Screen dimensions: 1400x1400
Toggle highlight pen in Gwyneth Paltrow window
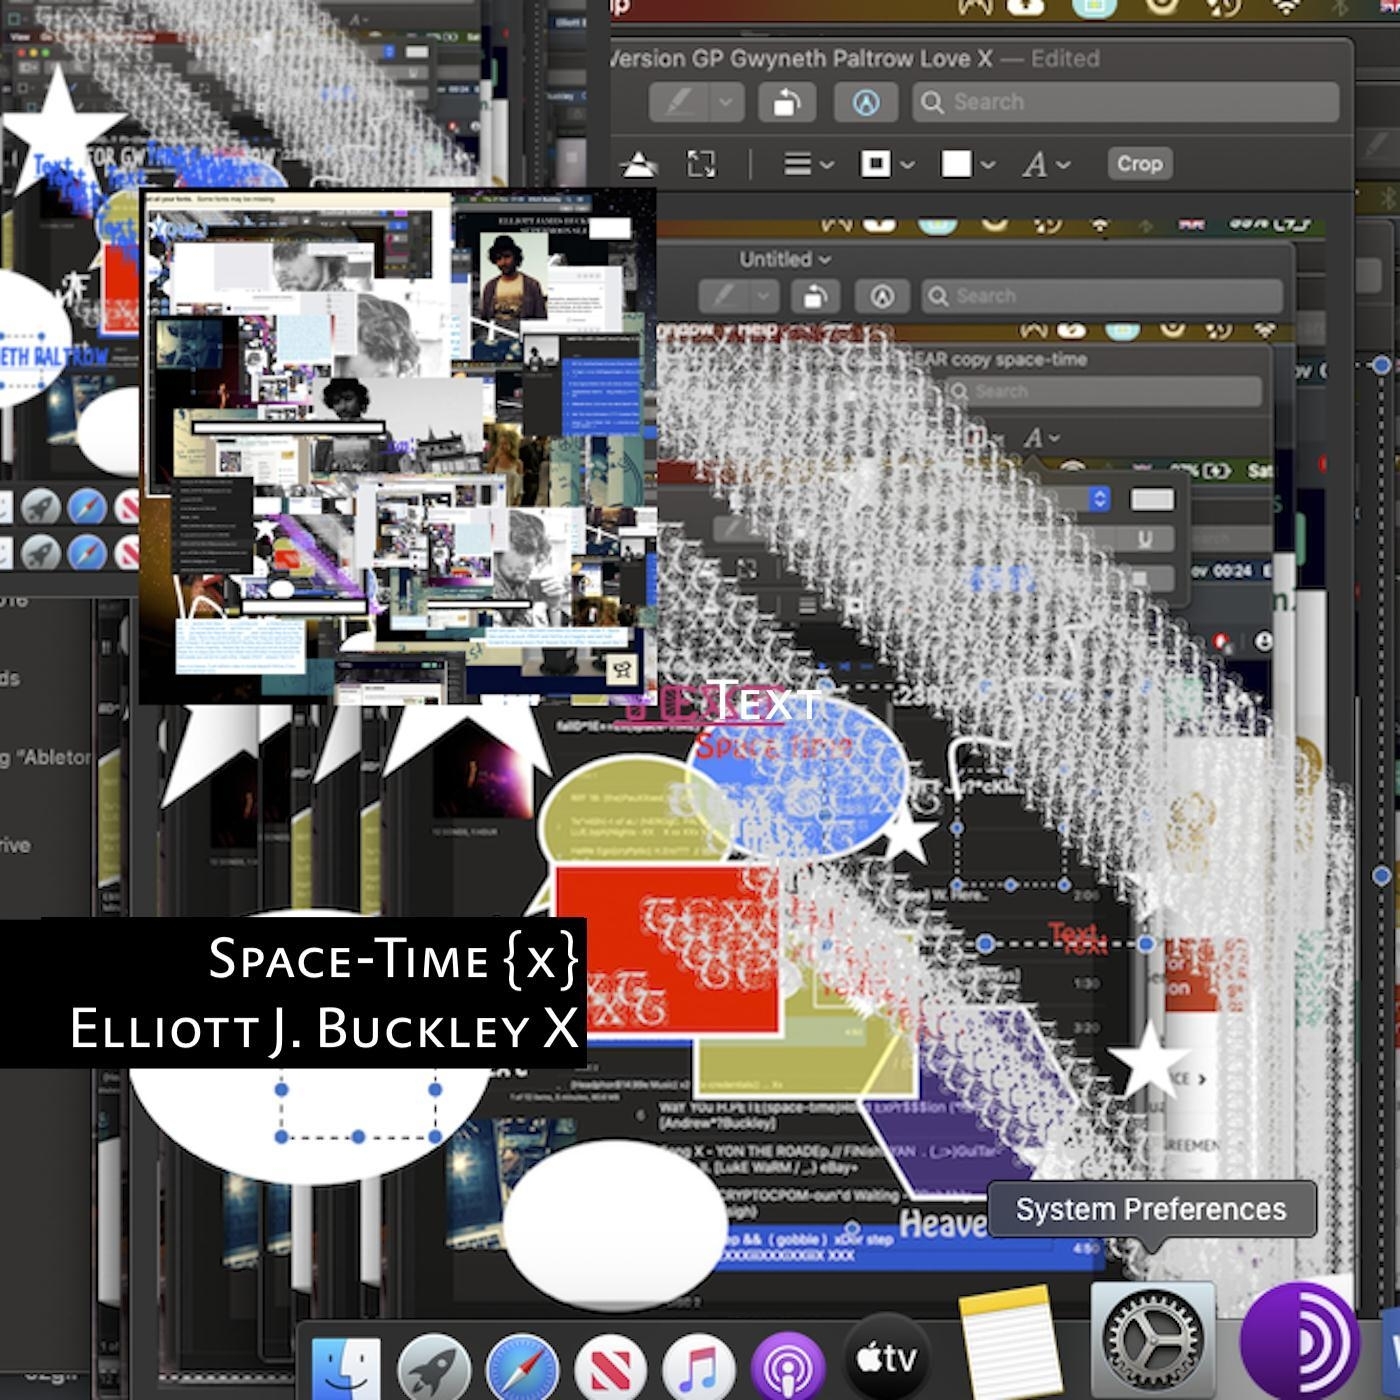680,102
